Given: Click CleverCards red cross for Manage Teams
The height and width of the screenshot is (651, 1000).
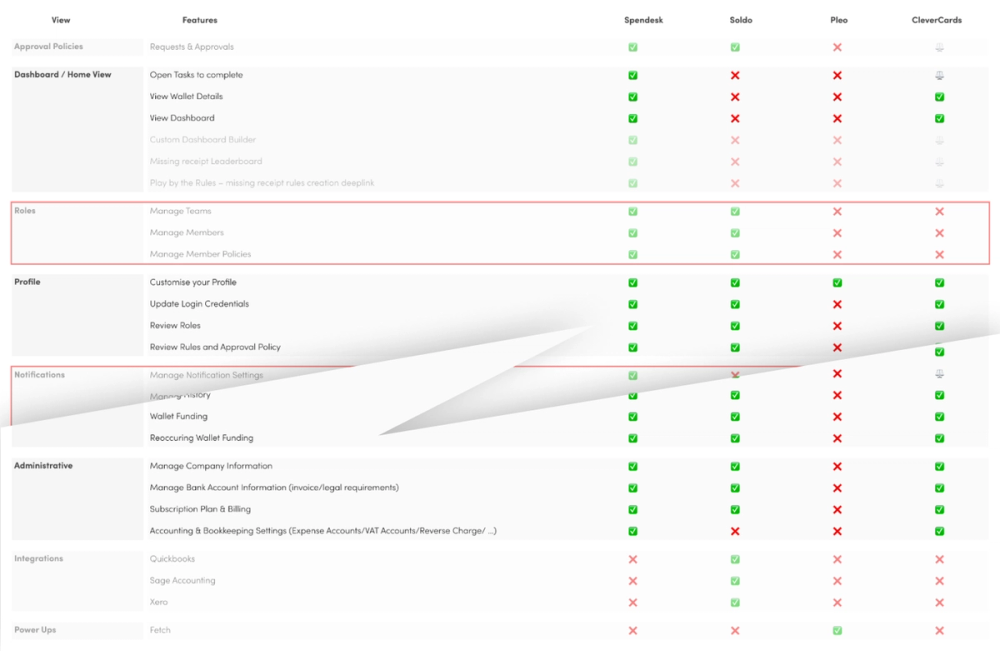Looking at the screenshot, I should 939,212.
